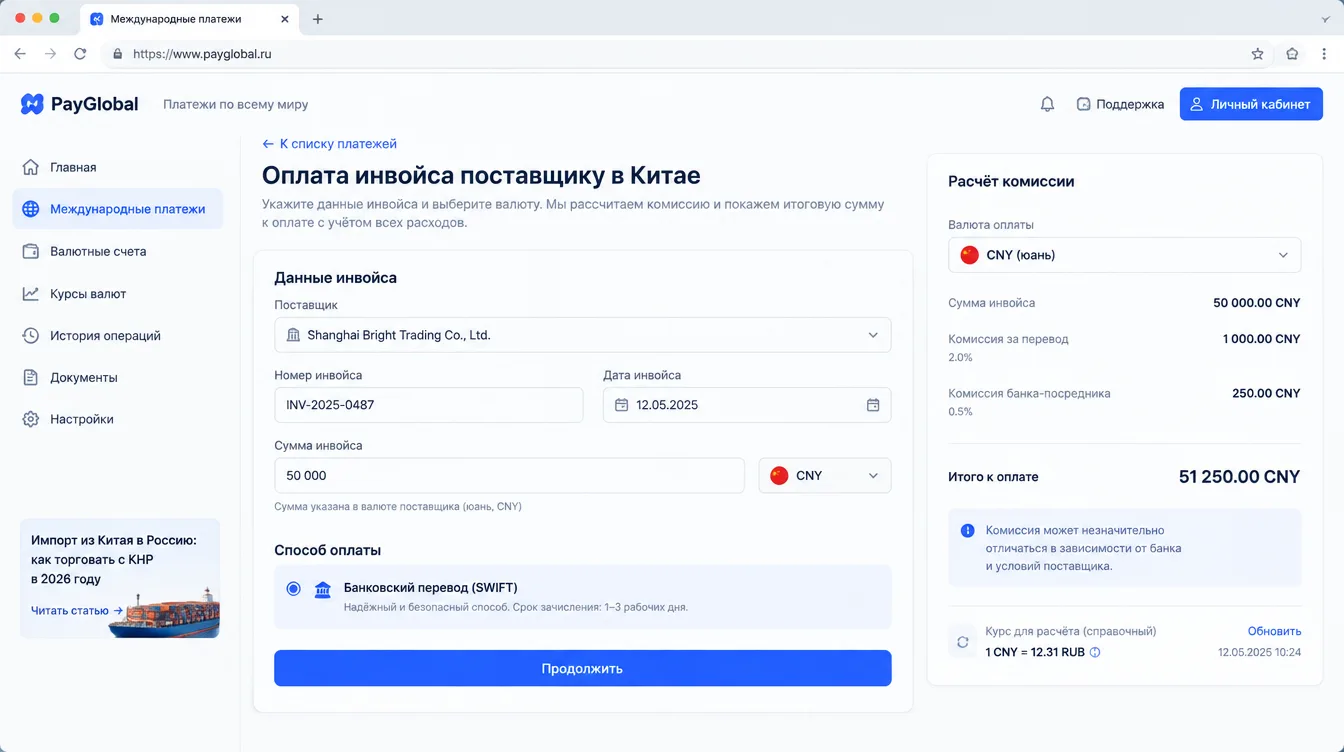Open notifications bell
The width and height of the screenshot is (1344, 752).
(x=1047, y=104)
